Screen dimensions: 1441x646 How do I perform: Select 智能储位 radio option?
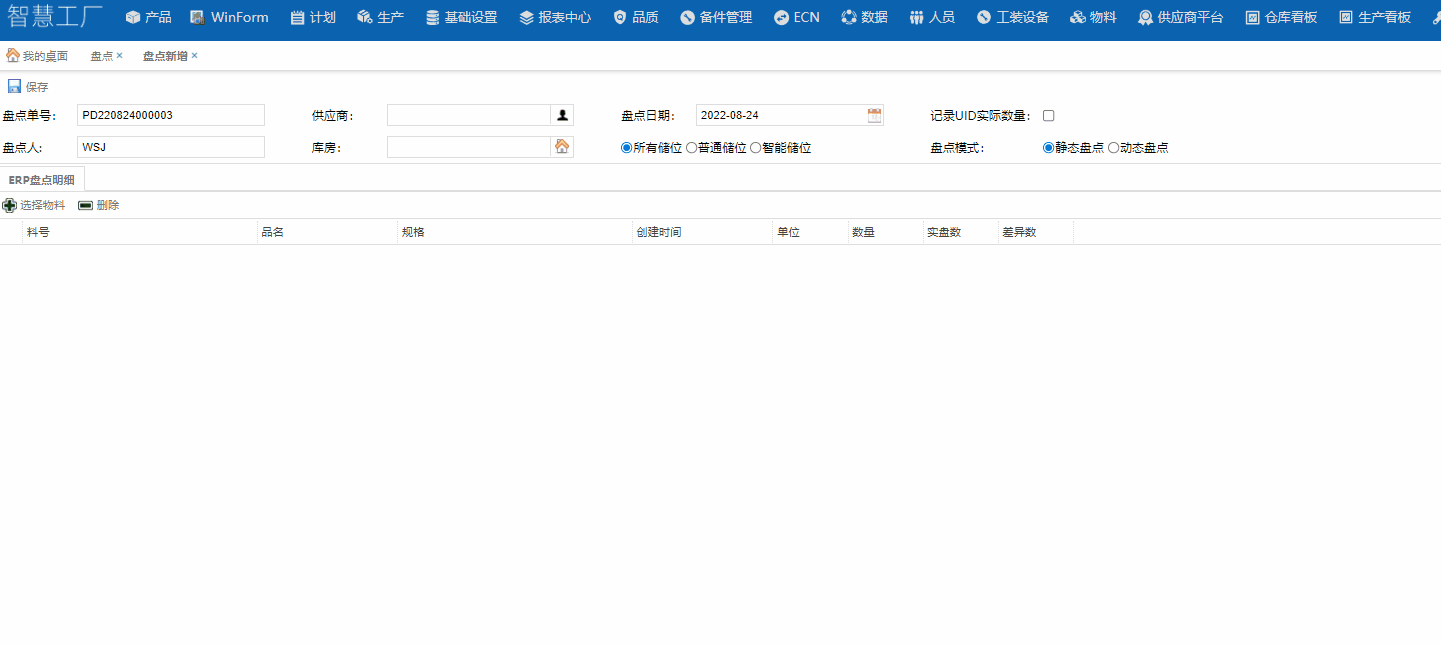[756, 148]
